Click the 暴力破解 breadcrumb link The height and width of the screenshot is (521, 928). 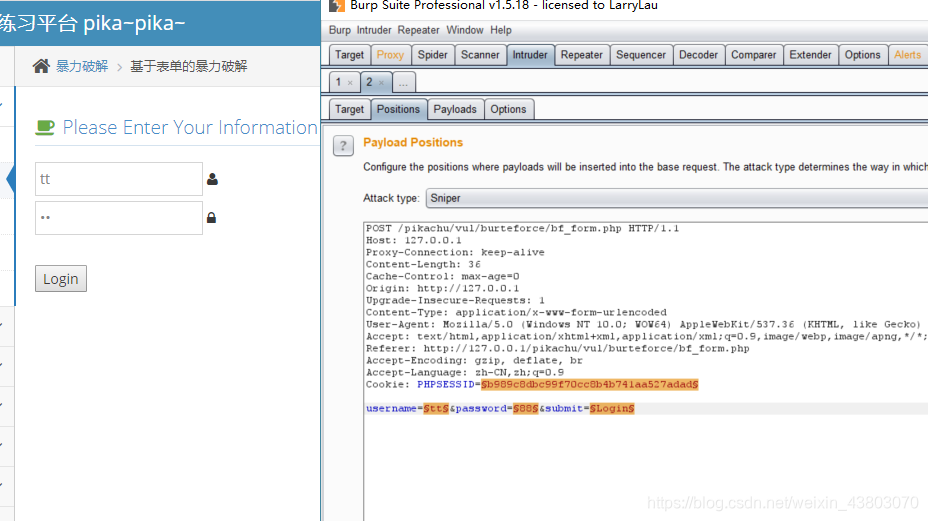coord(82,66)
